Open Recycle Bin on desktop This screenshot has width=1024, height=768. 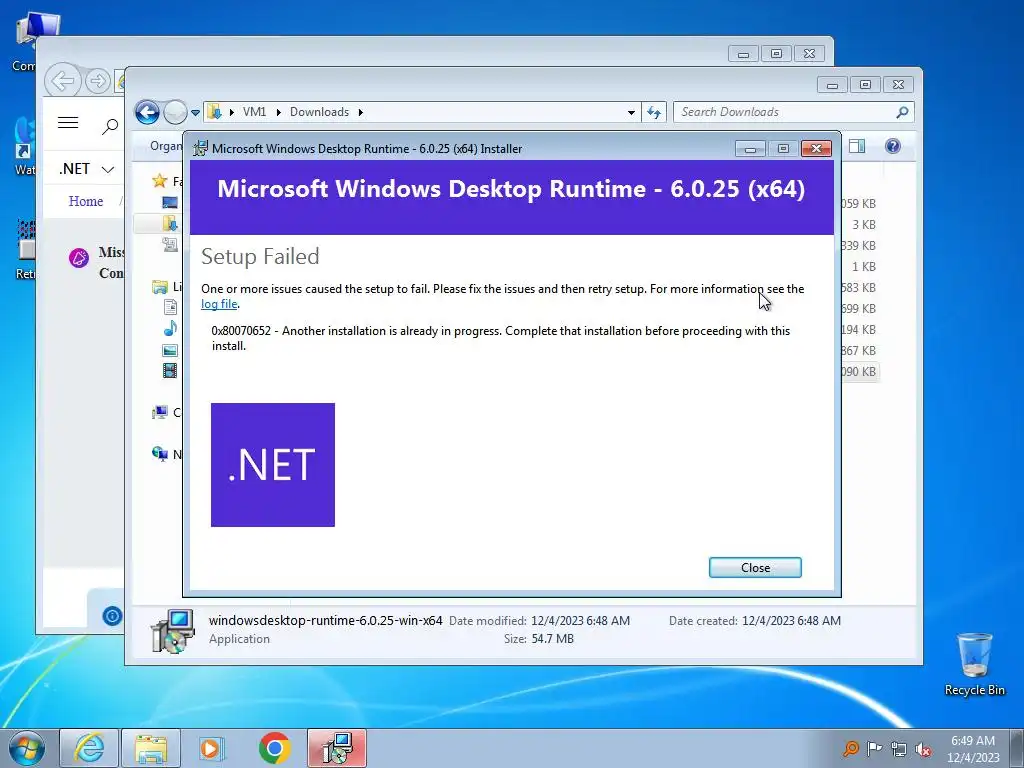(x=974, y=664)
